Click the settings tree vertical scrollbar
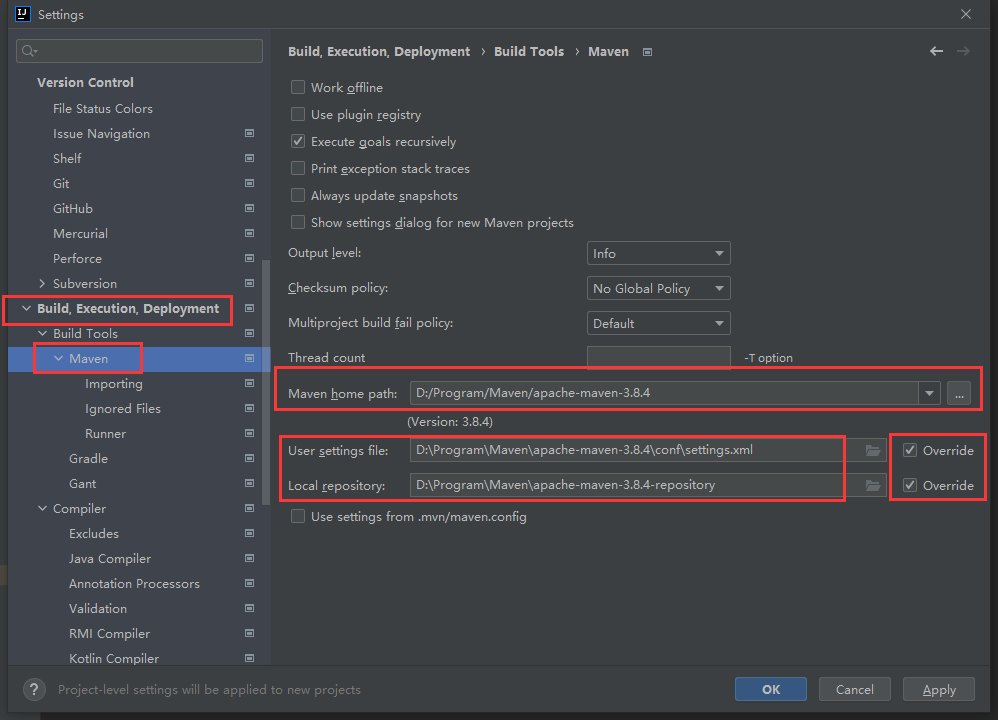This screenshot has height=720, width=998. click(267, 382)
